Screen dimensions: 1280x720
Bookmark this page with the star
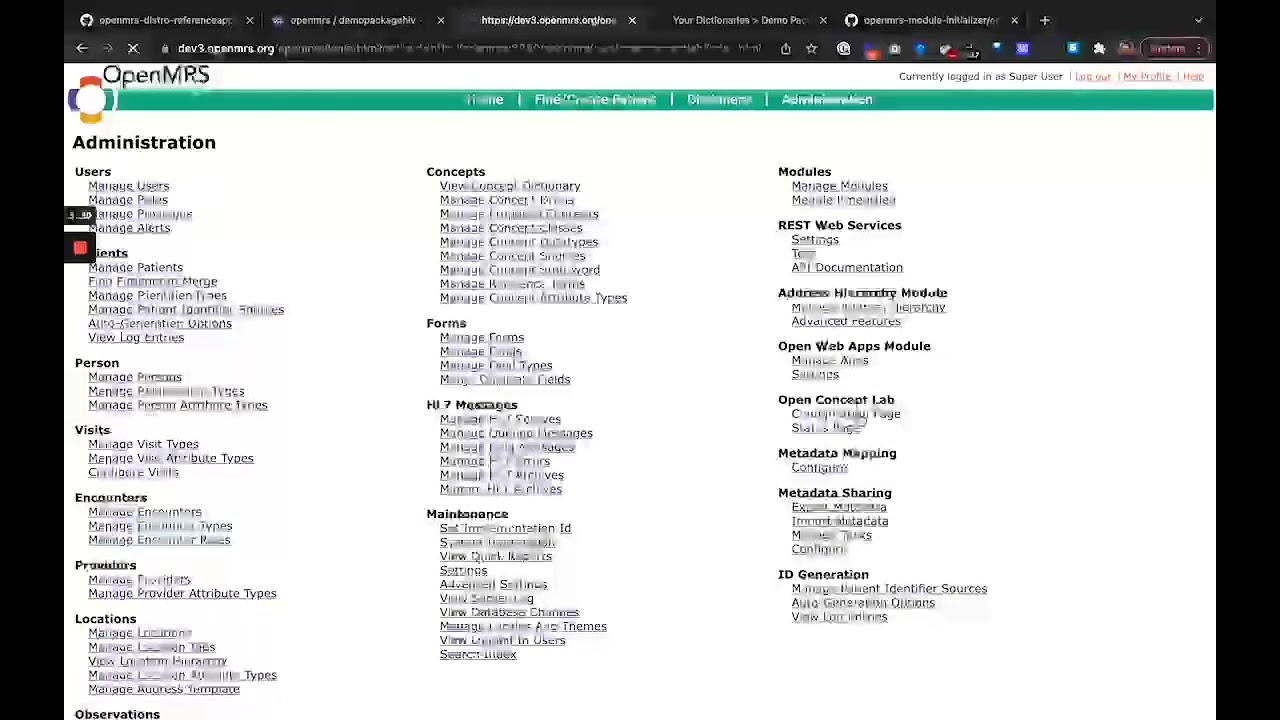811,48
